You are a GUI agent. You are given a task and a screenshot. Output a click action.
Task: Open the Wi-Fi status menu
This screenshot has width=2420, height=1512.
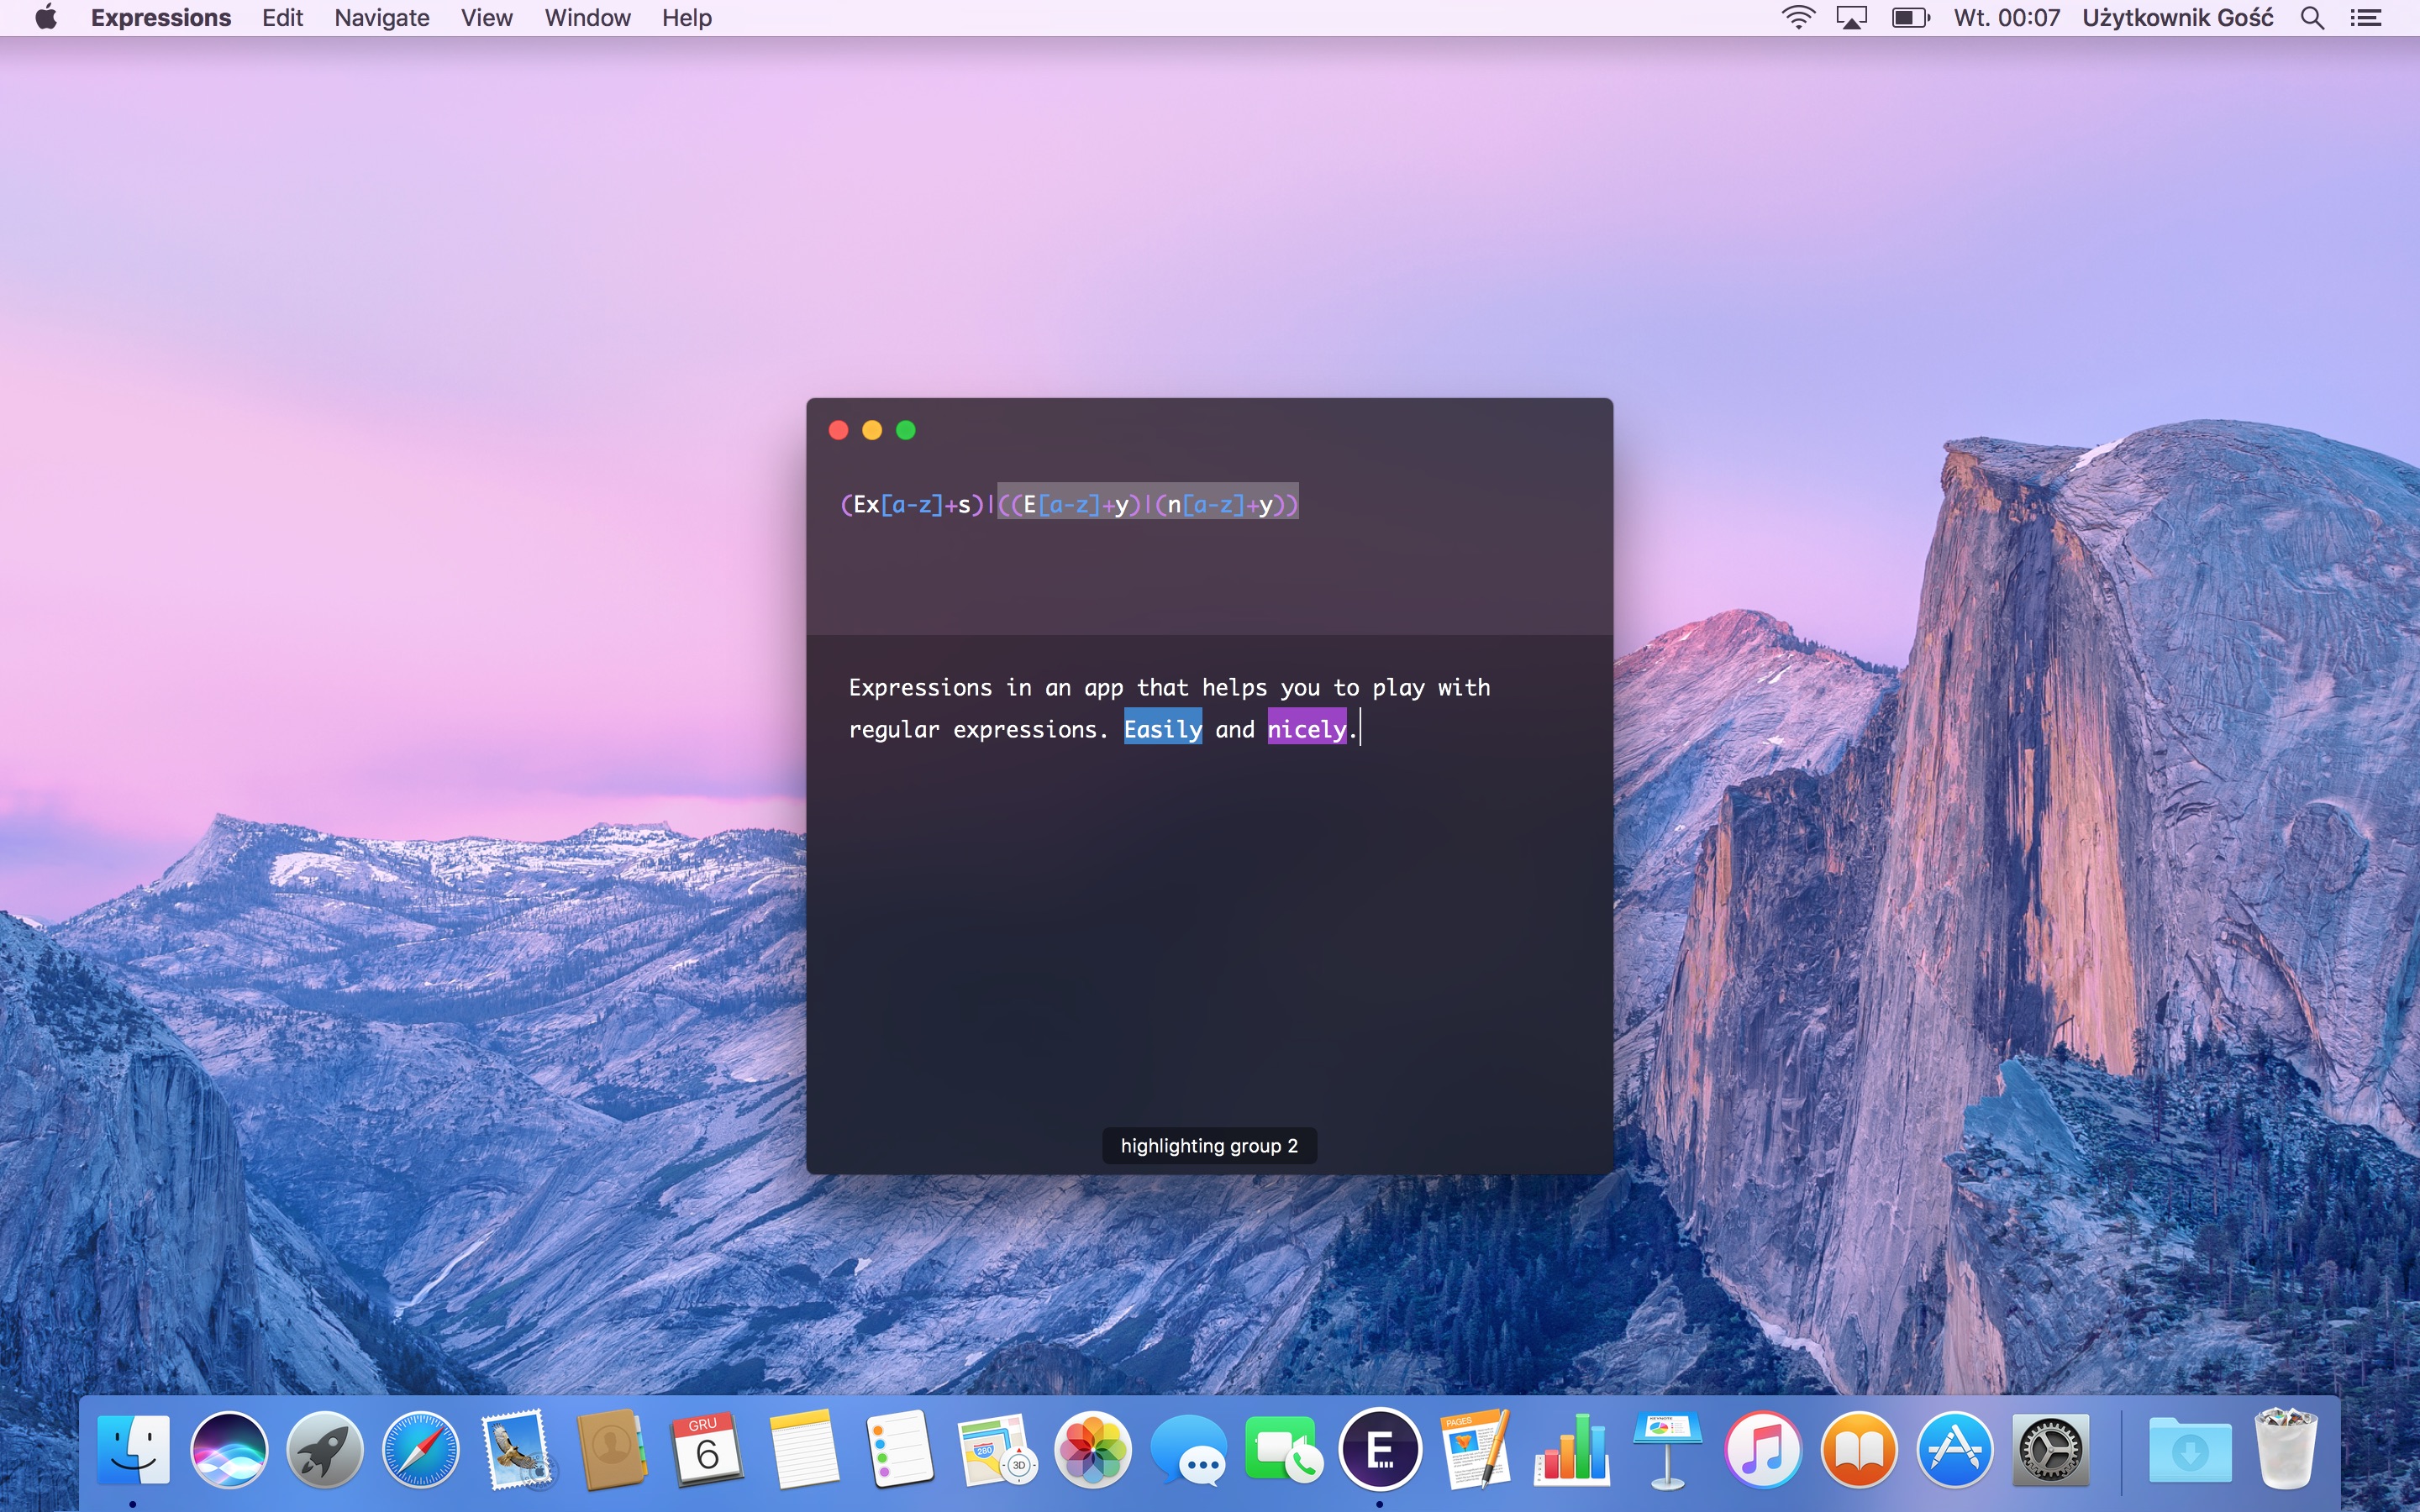(x=1797, y=18)
